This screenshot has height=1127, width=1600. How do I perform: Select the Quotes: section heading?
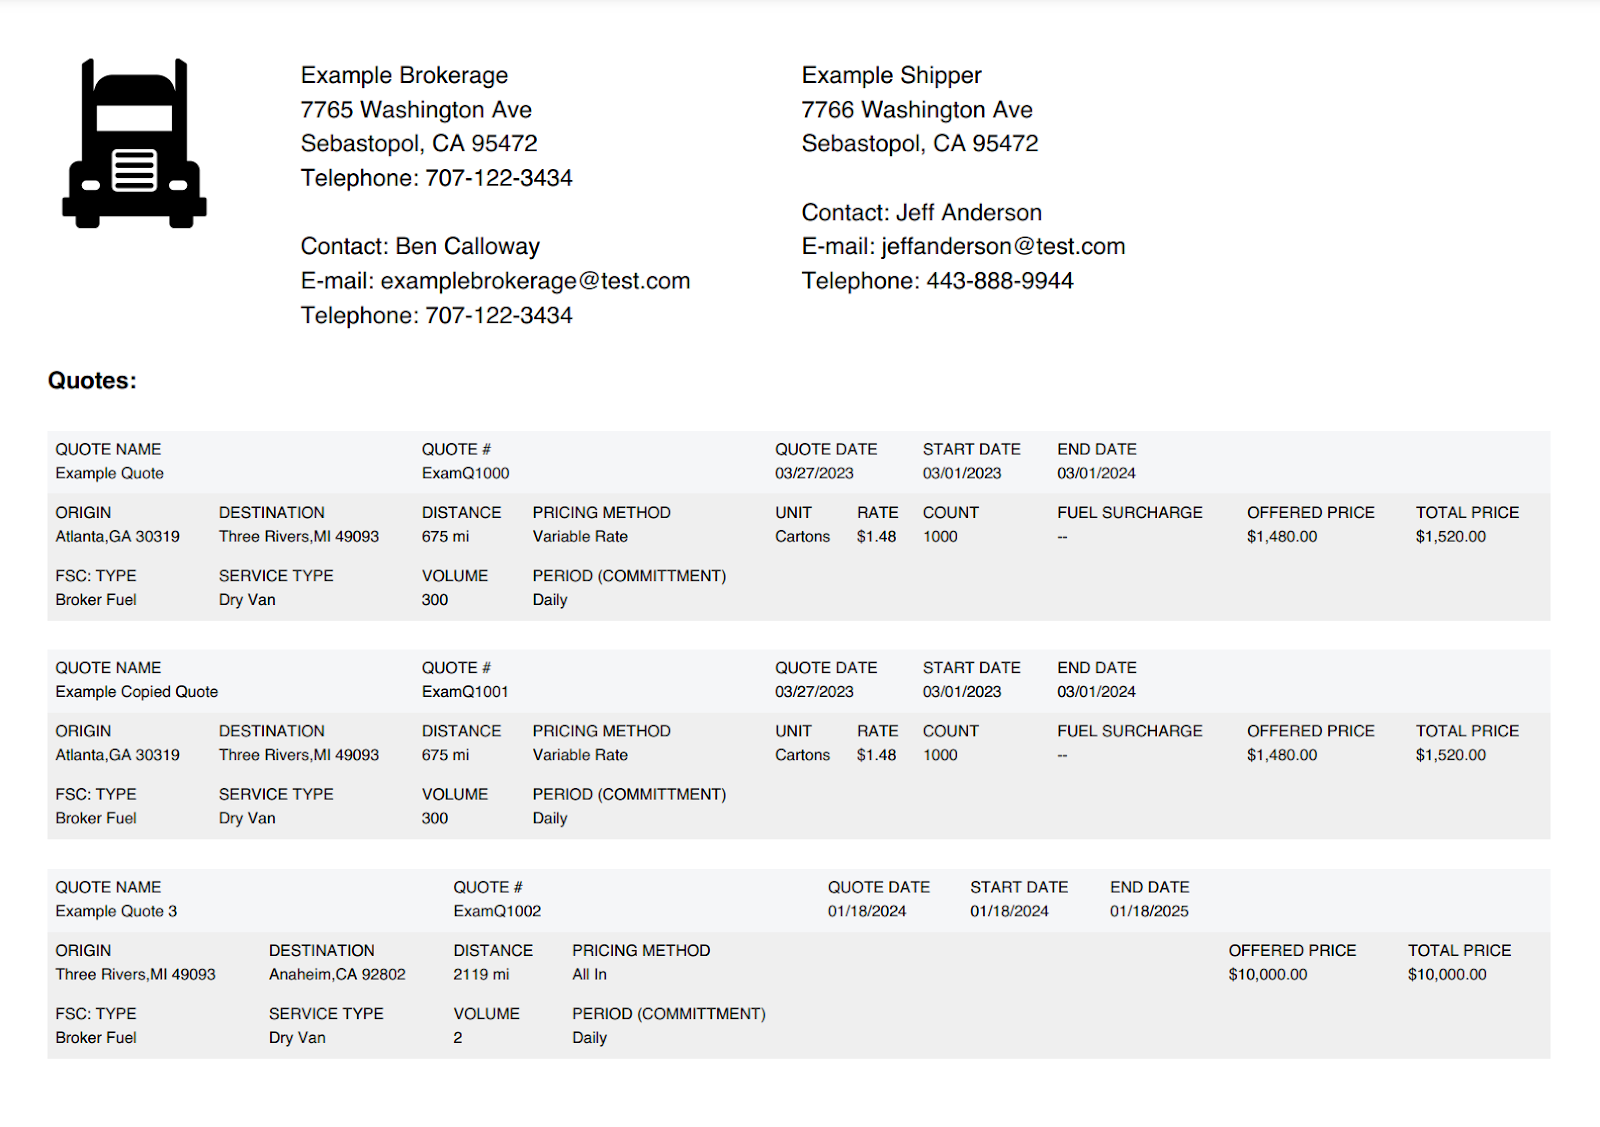tap(92, 381)
